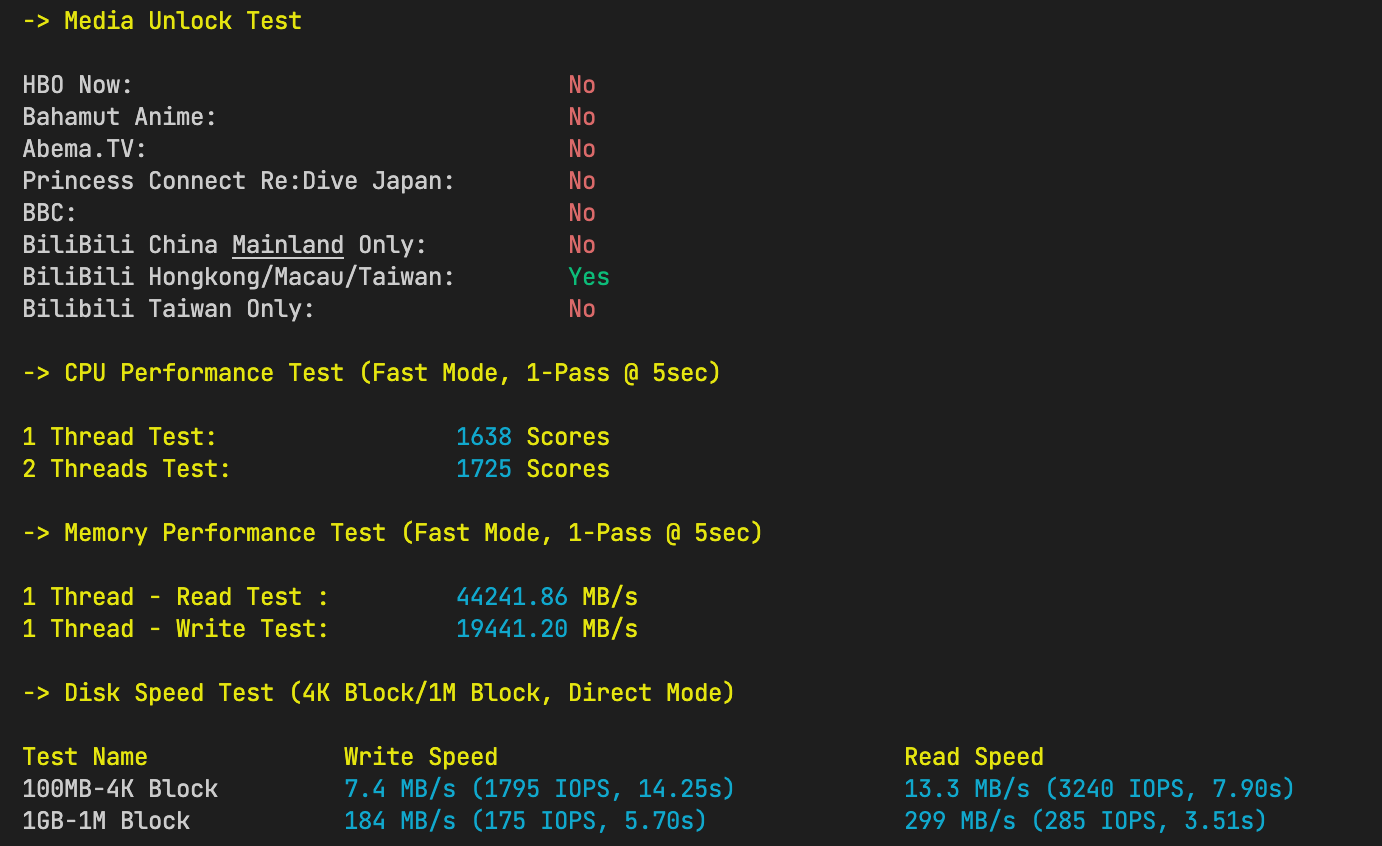This screenshot has width=1382, height=846.
Task: Click the 19441.20 write speed value
Action: click(x=512, y=629)
